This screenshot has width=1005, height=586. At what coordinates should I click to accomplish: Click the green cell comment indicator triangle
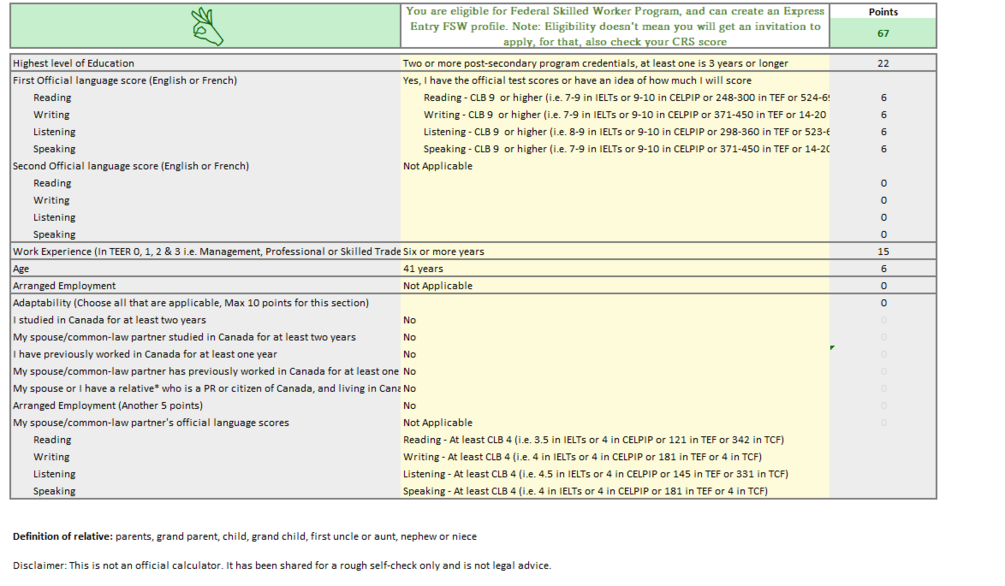coord(832,347)
